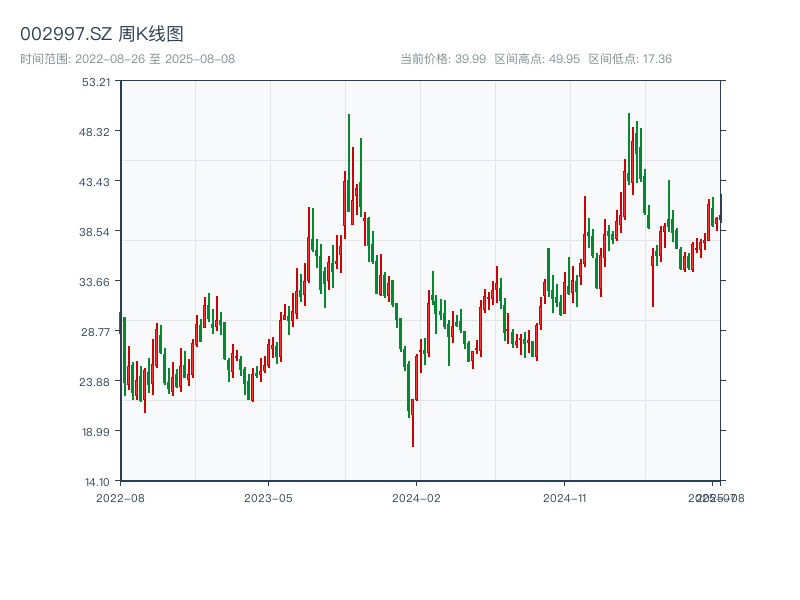Click the y-axis label 33.66
The image size is (800, 600).
click(x=94, y=282)
